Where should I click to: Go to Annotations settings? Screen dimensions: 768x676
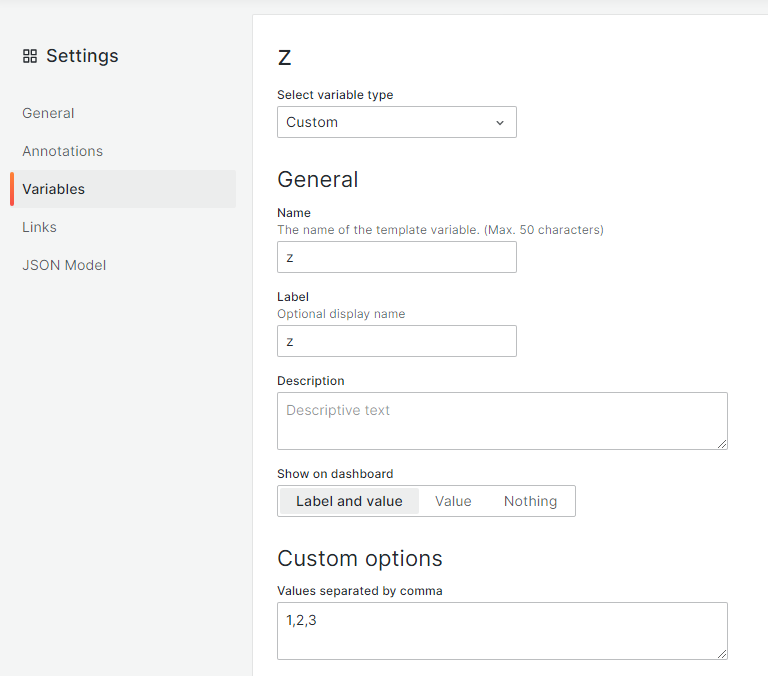pos(62,151)
